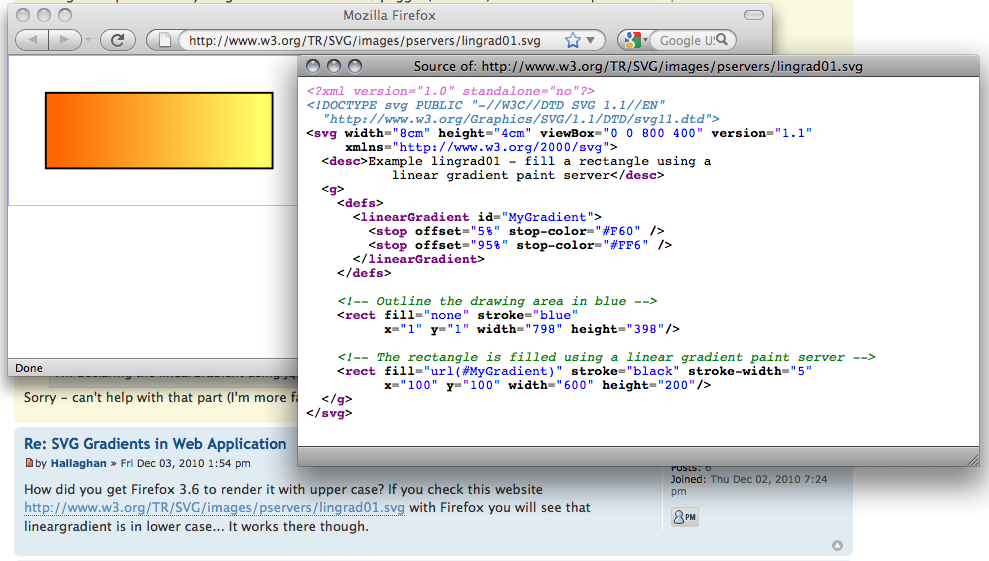Screen dimensions: 989x561
Task: Open the Hallaghan author link
Action: point(78,463)
